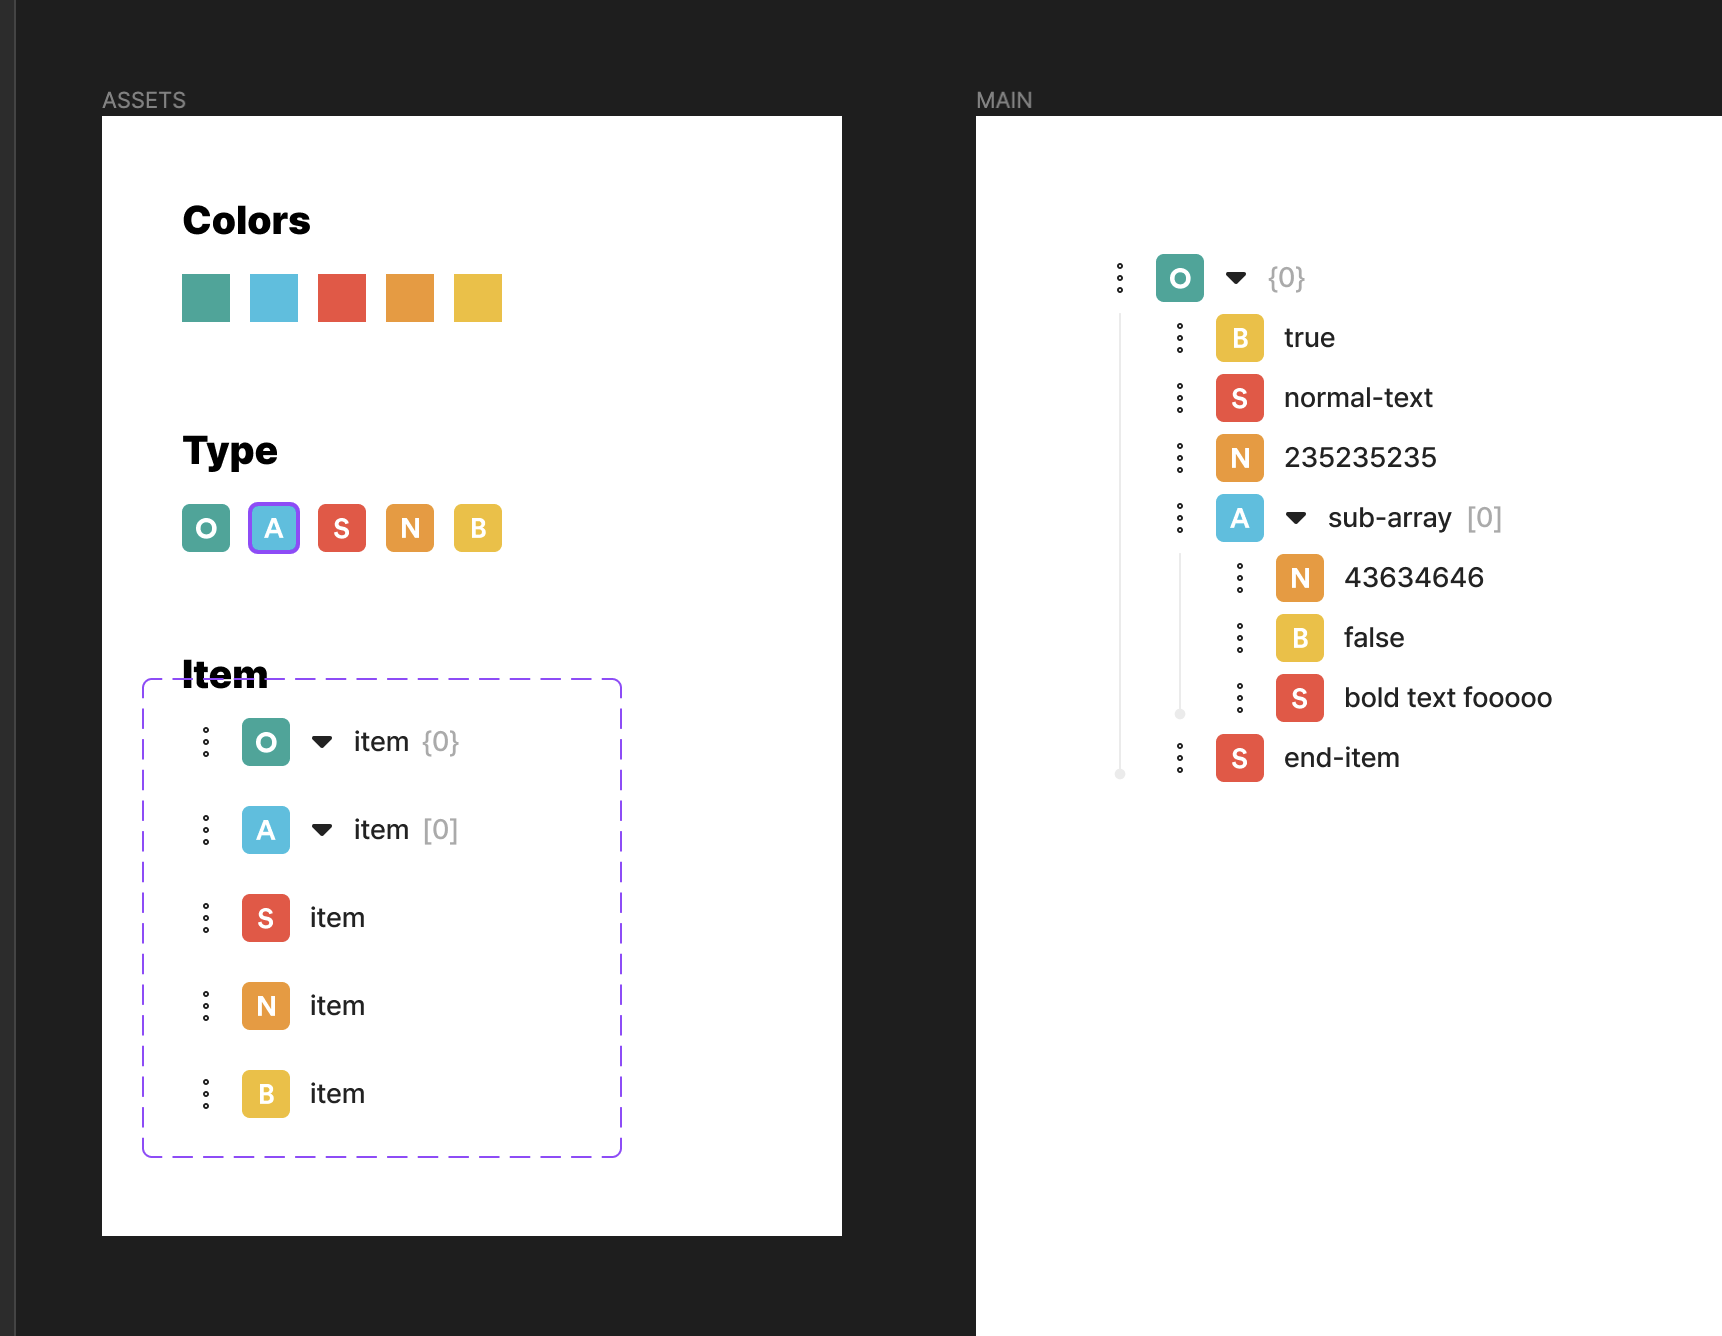Click the 43634646 number value
This screenshot has width=1722, height=1336.
pyautogui.click(x=1414, y=578)
